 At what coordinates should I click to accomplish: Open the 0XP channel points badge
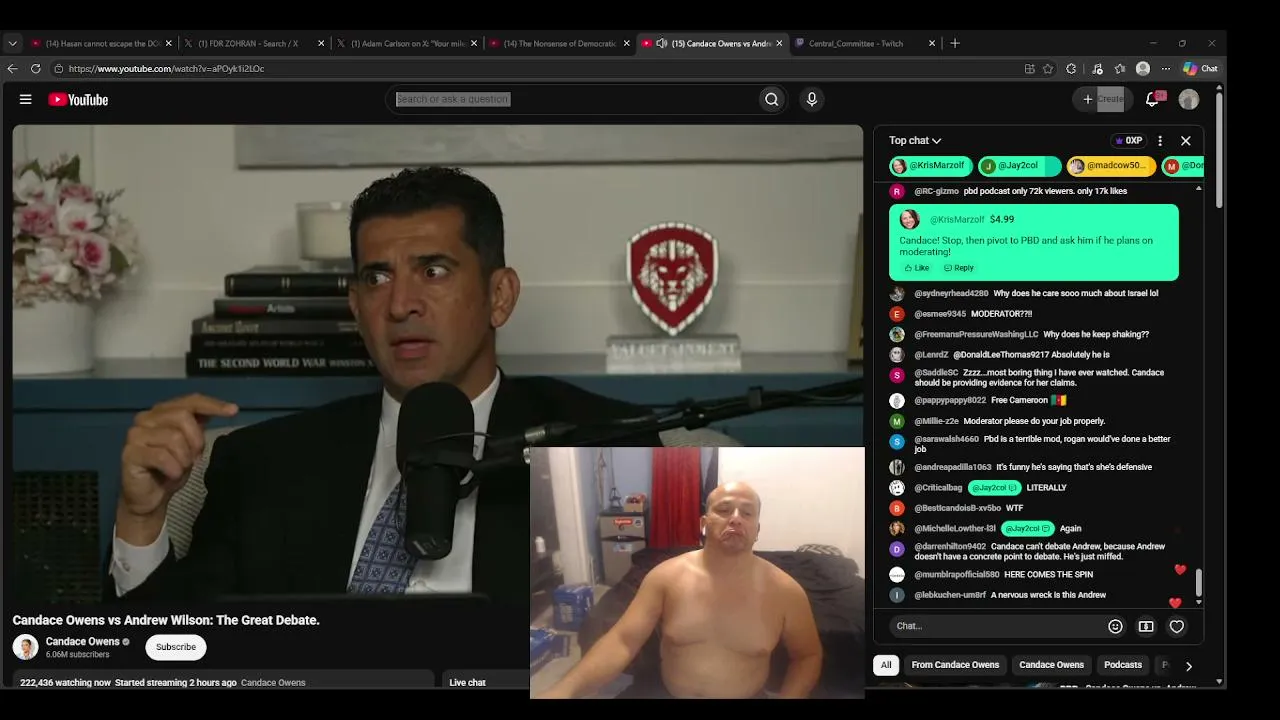pyautogui.click(x=1129, y=141)
